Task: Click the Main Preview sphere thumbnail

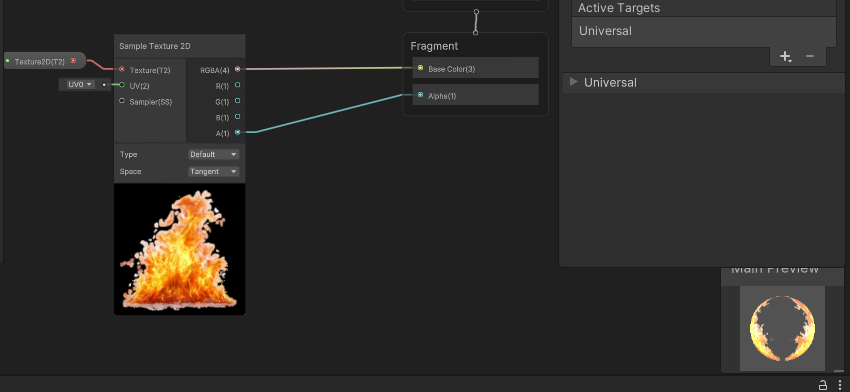Action: (x=782, y=329)
